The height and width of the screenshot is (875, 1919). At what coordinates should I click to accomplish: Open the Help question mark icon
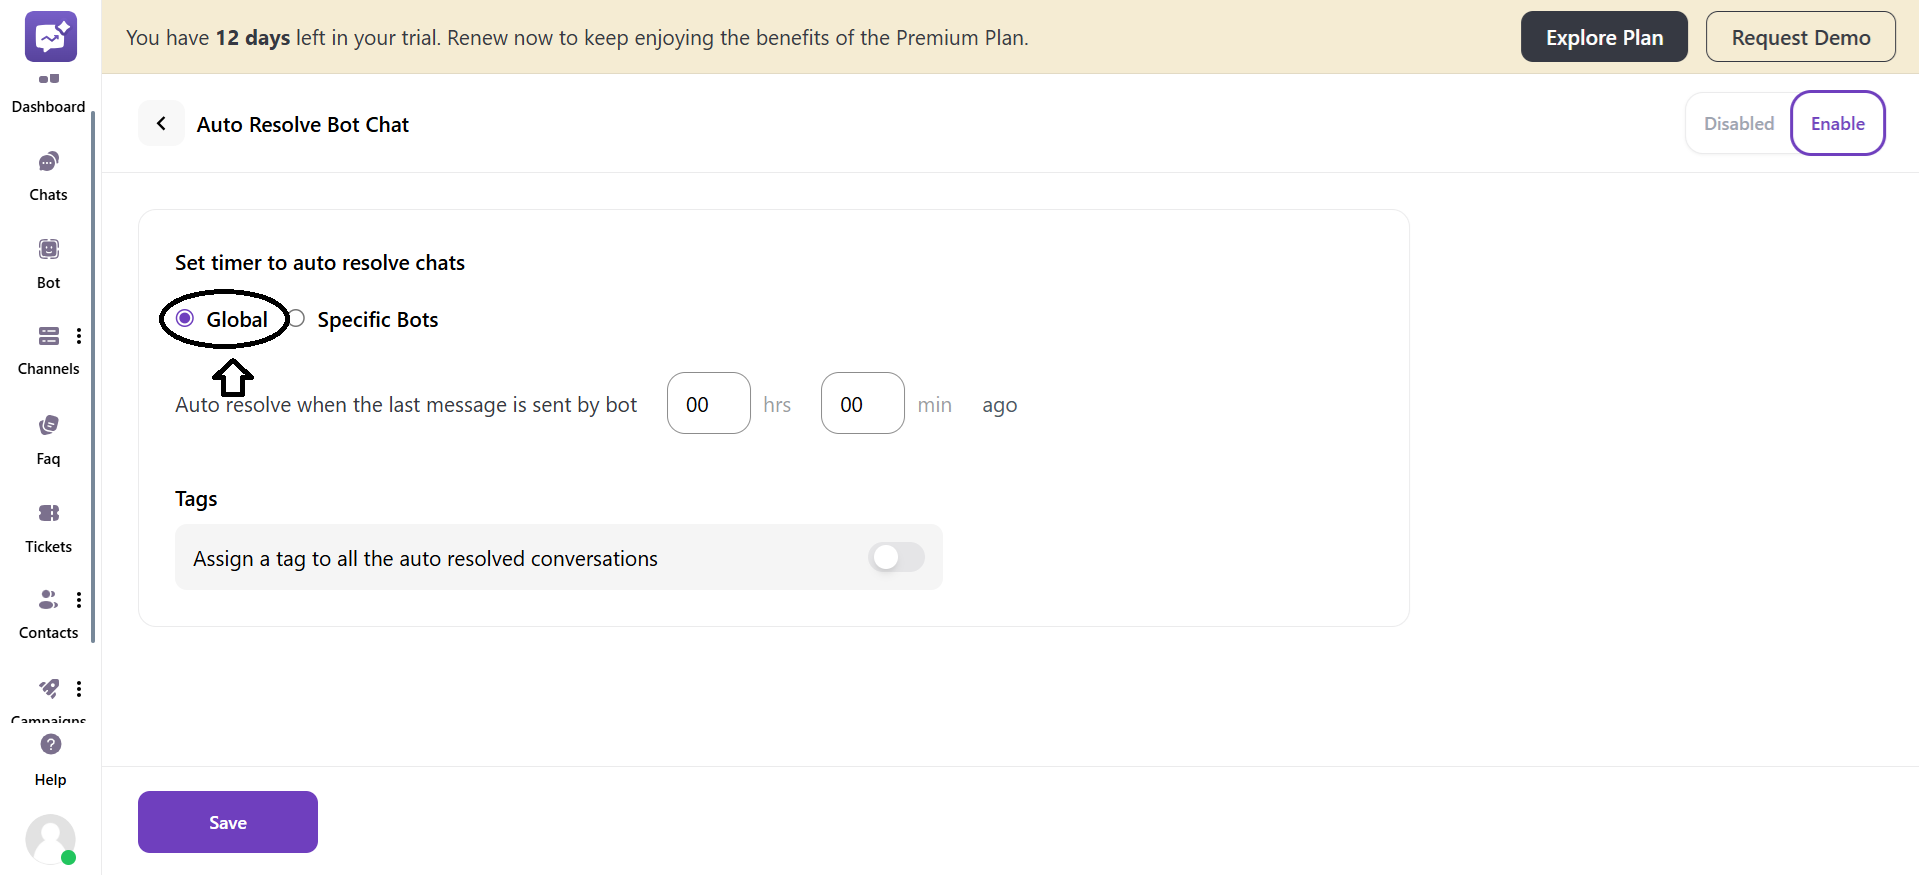click(51, 745)
